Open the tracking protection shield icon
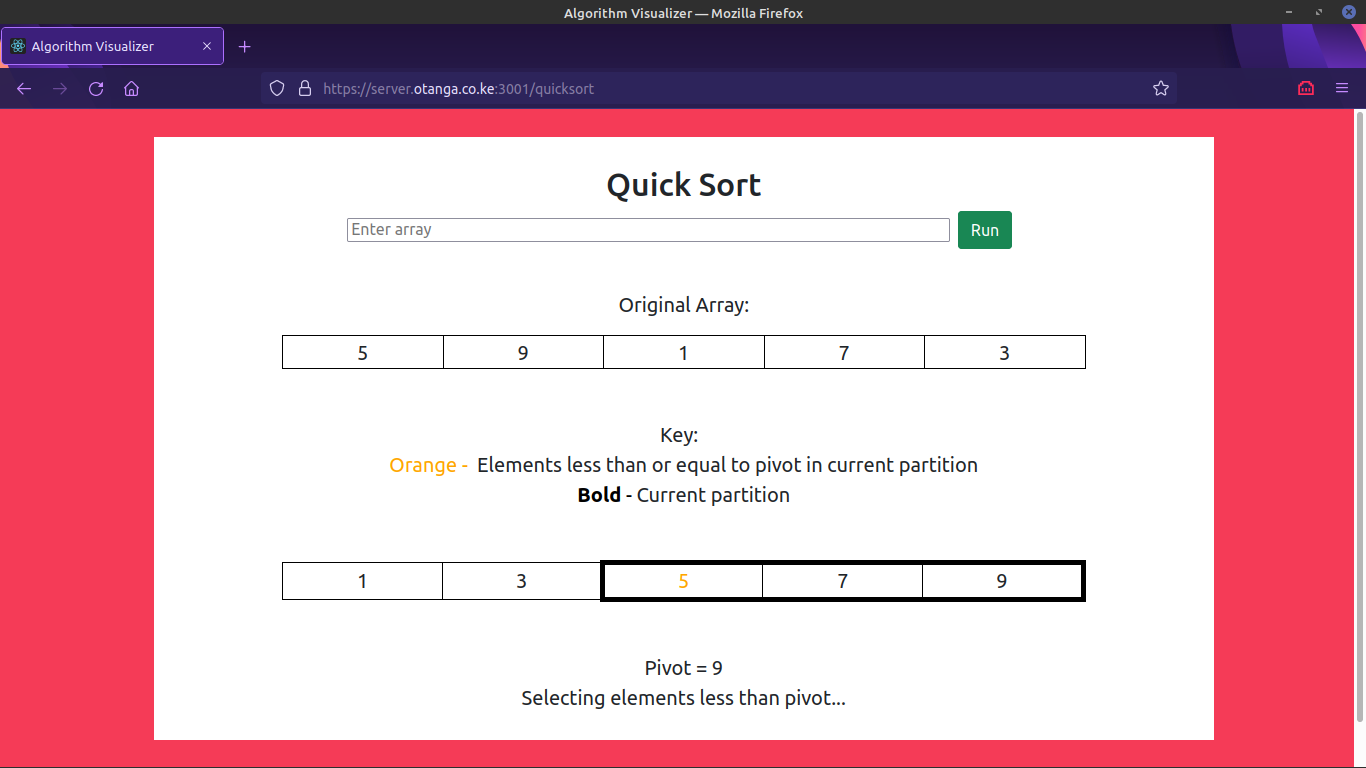Screen dimensions: 1366x768 (278, 89)
